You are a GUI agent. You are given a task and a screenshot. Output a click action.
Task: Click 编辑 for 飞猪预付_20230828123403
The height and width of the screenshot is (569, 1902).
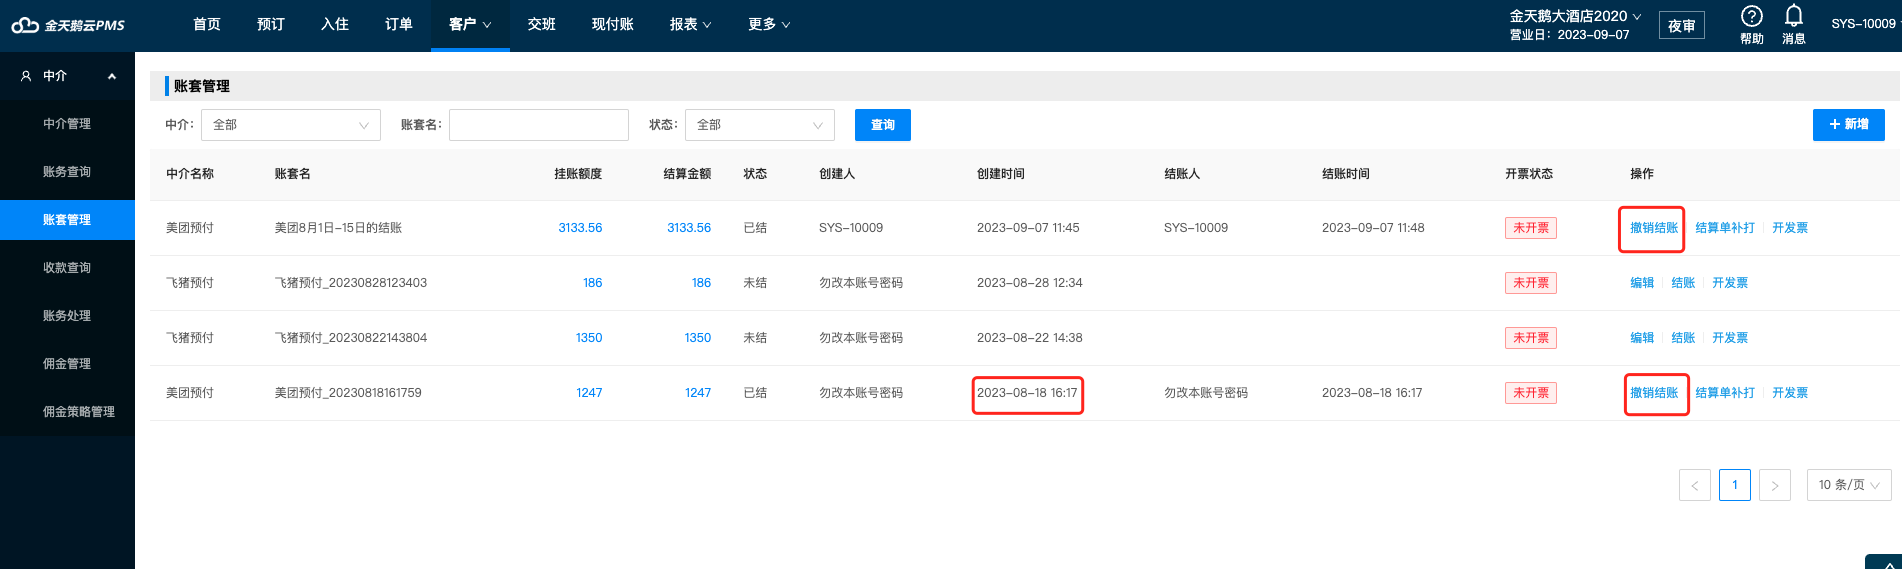click(1642, 283)
